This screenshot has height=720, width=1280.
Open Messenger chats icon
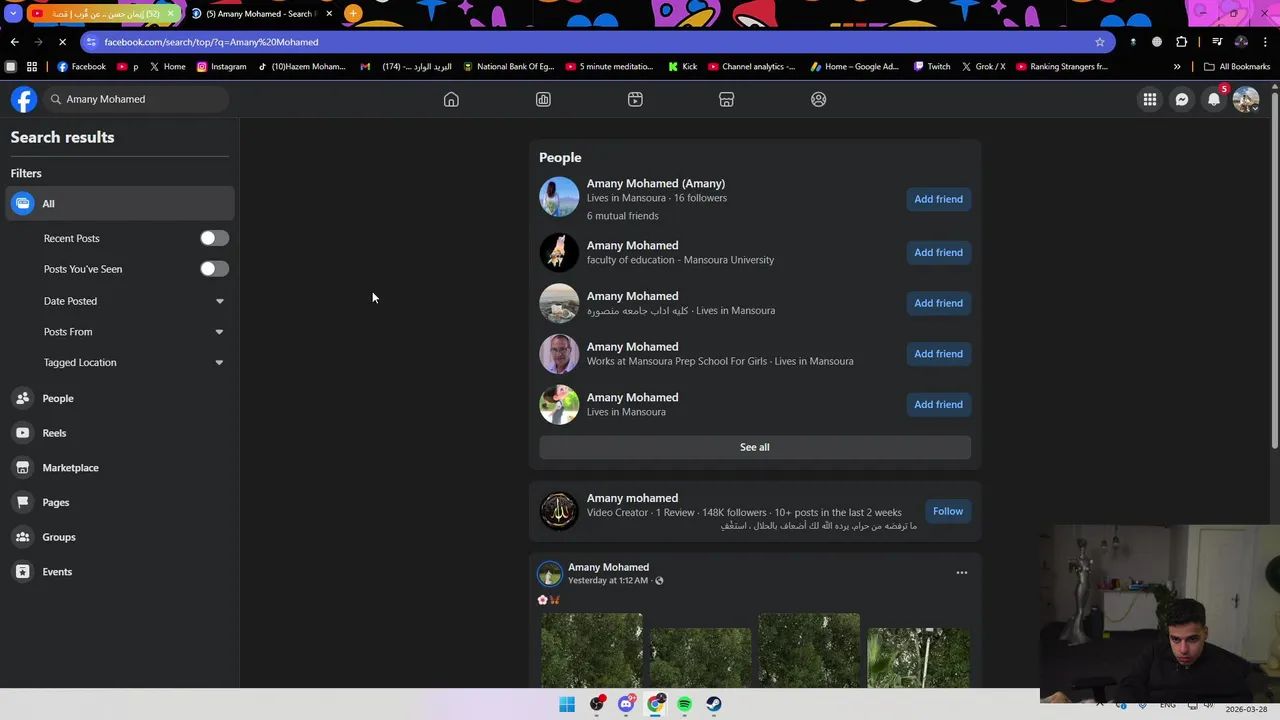pos(1182,99)
